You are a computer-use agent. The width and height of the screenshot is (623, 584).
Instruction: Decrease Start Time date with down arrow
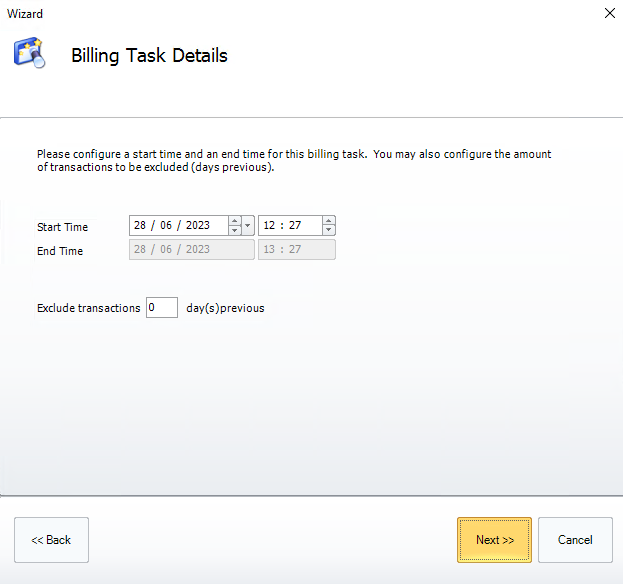(234, 230)
